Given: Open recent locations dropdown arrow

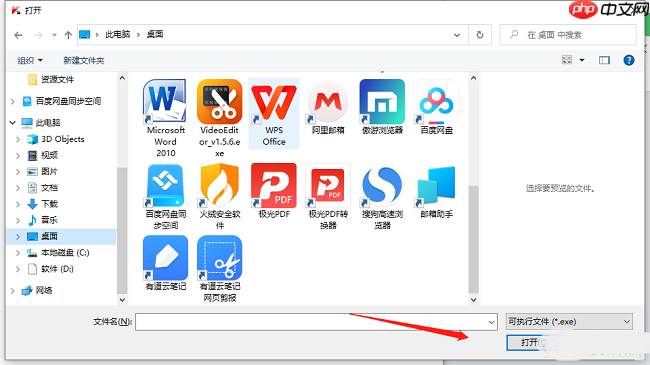Looking at the screenshot, I should [54, 35].
